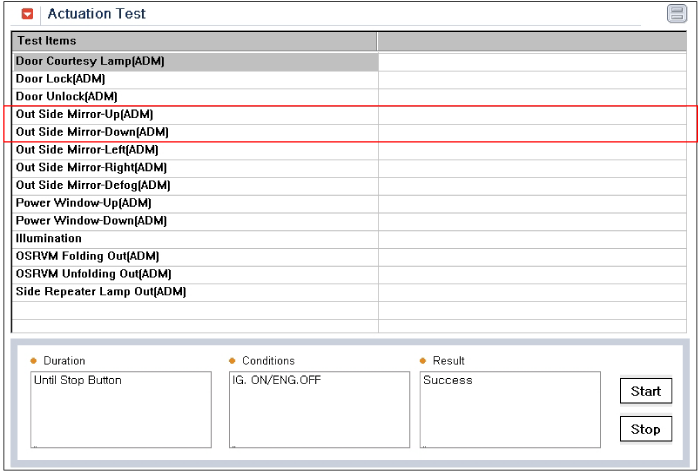Select OSRVM Folding Out(ADM) row

click(196, 257)
